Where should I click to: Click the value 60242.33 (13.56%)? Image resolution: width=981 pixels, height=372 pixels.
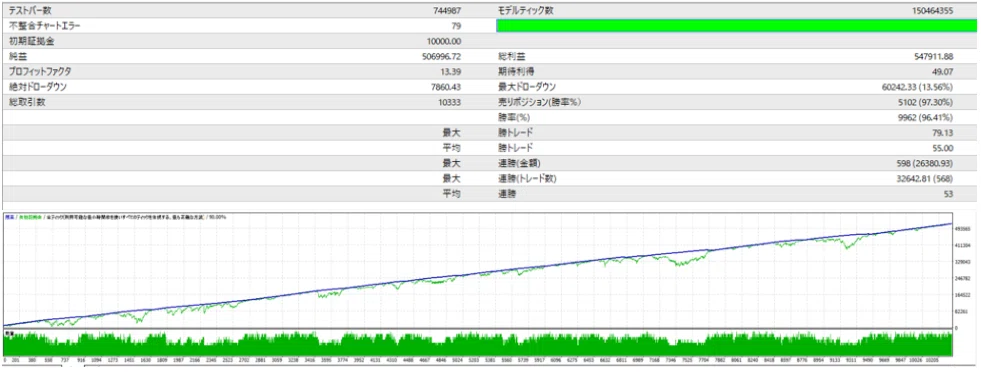click(x=918, y=87)
